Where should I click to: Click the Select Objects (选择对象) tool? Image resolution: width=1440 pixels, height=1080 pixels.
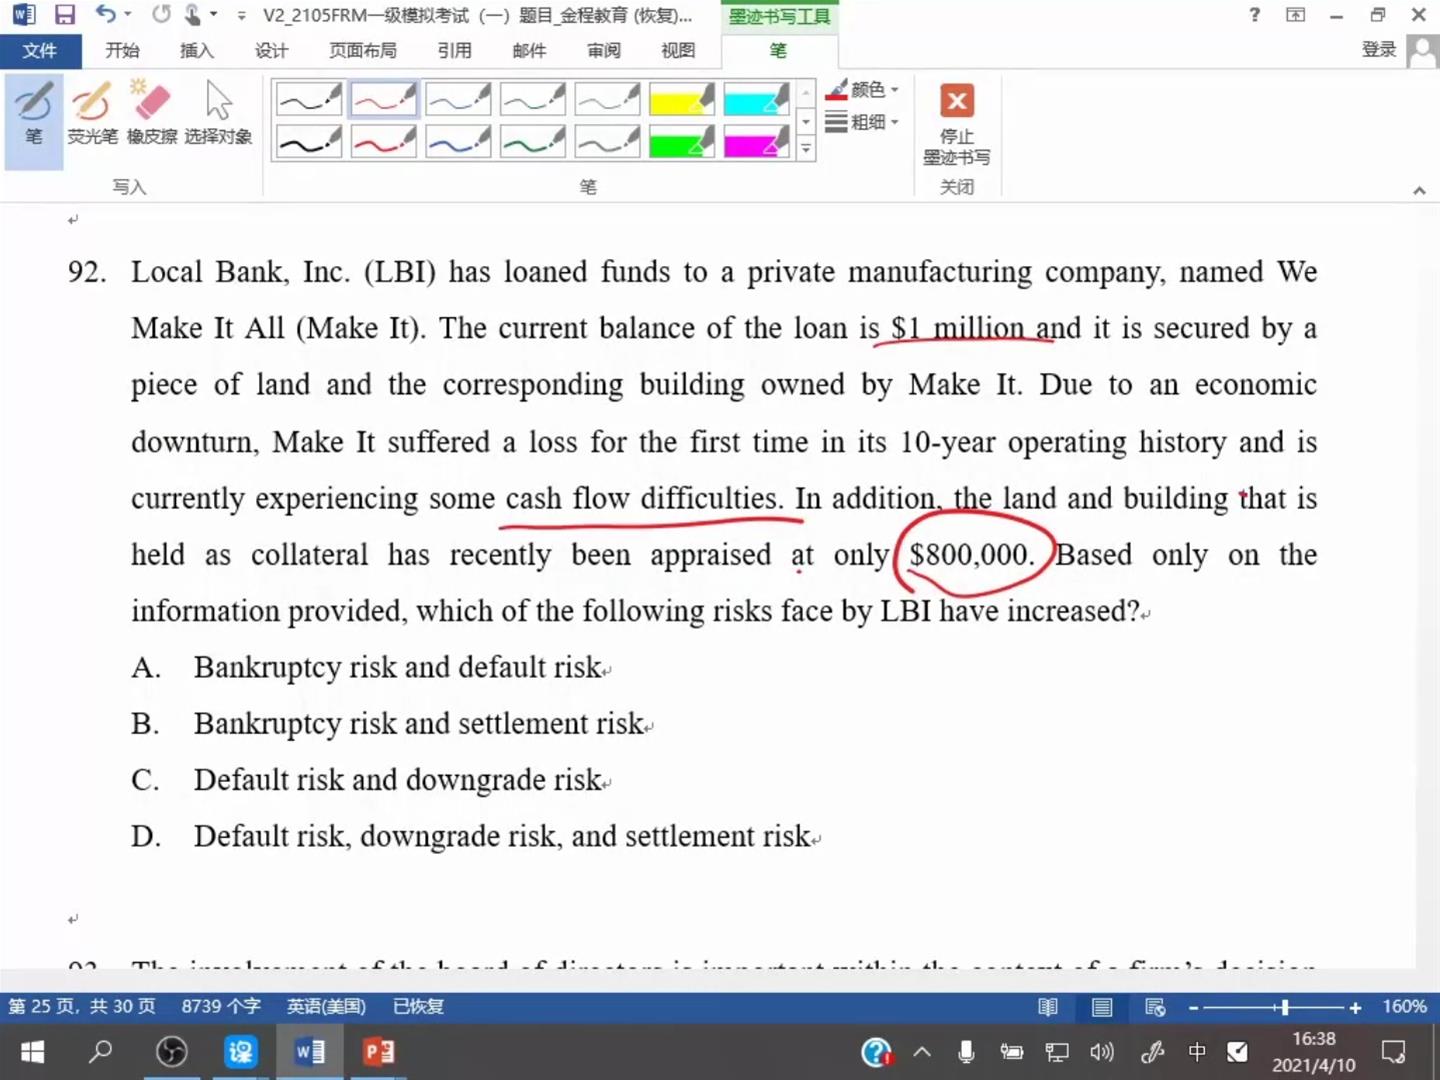tap(218, 116)
